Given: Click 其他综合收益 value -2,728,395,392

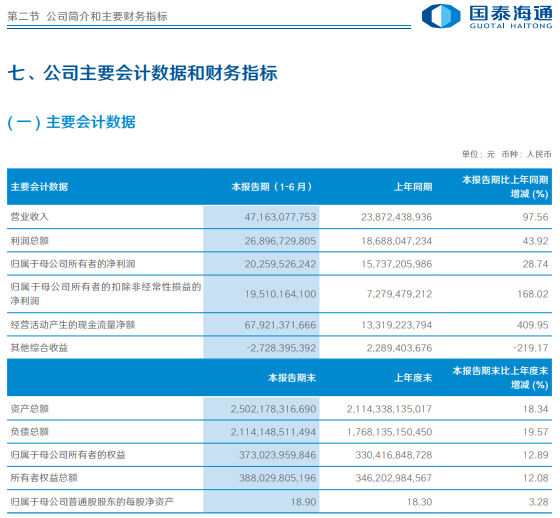Looking at the screenshot, I should coord(281,348).
